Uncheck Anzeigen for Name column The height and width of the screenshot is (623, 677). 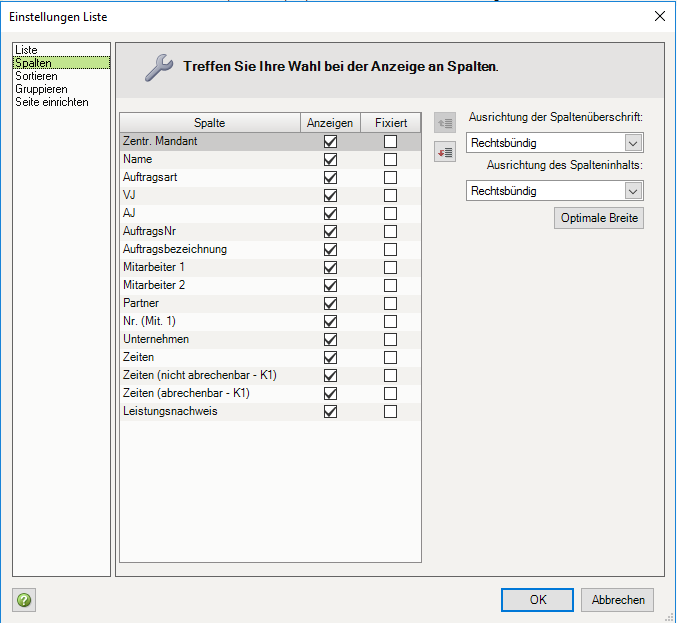pos(330,160)
